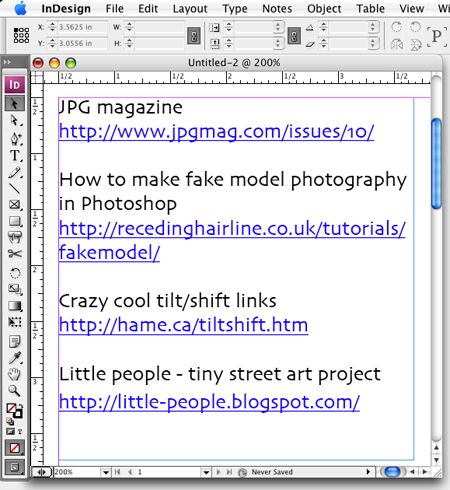Activate the Hand tool
This screenshot has width=450, height=490.
tap(14, 374)
